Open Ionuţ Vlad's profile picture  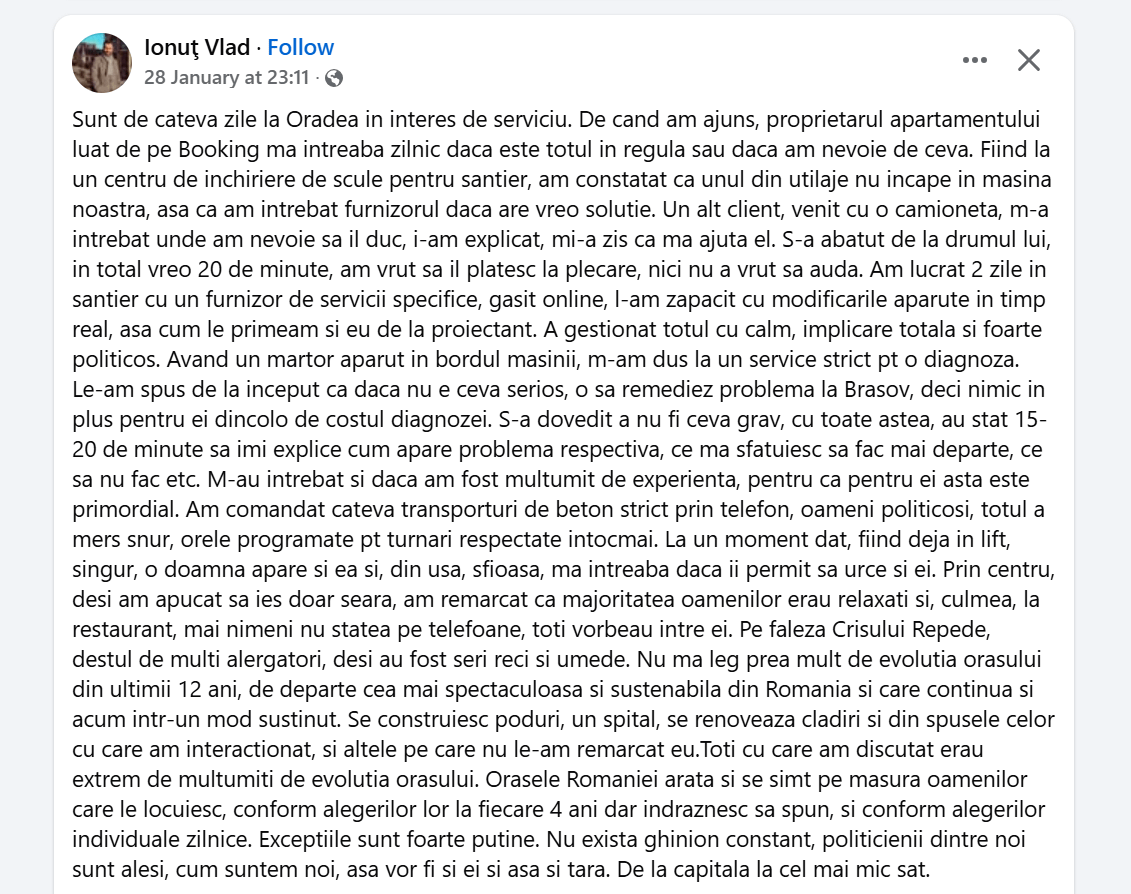click(99, 62)
